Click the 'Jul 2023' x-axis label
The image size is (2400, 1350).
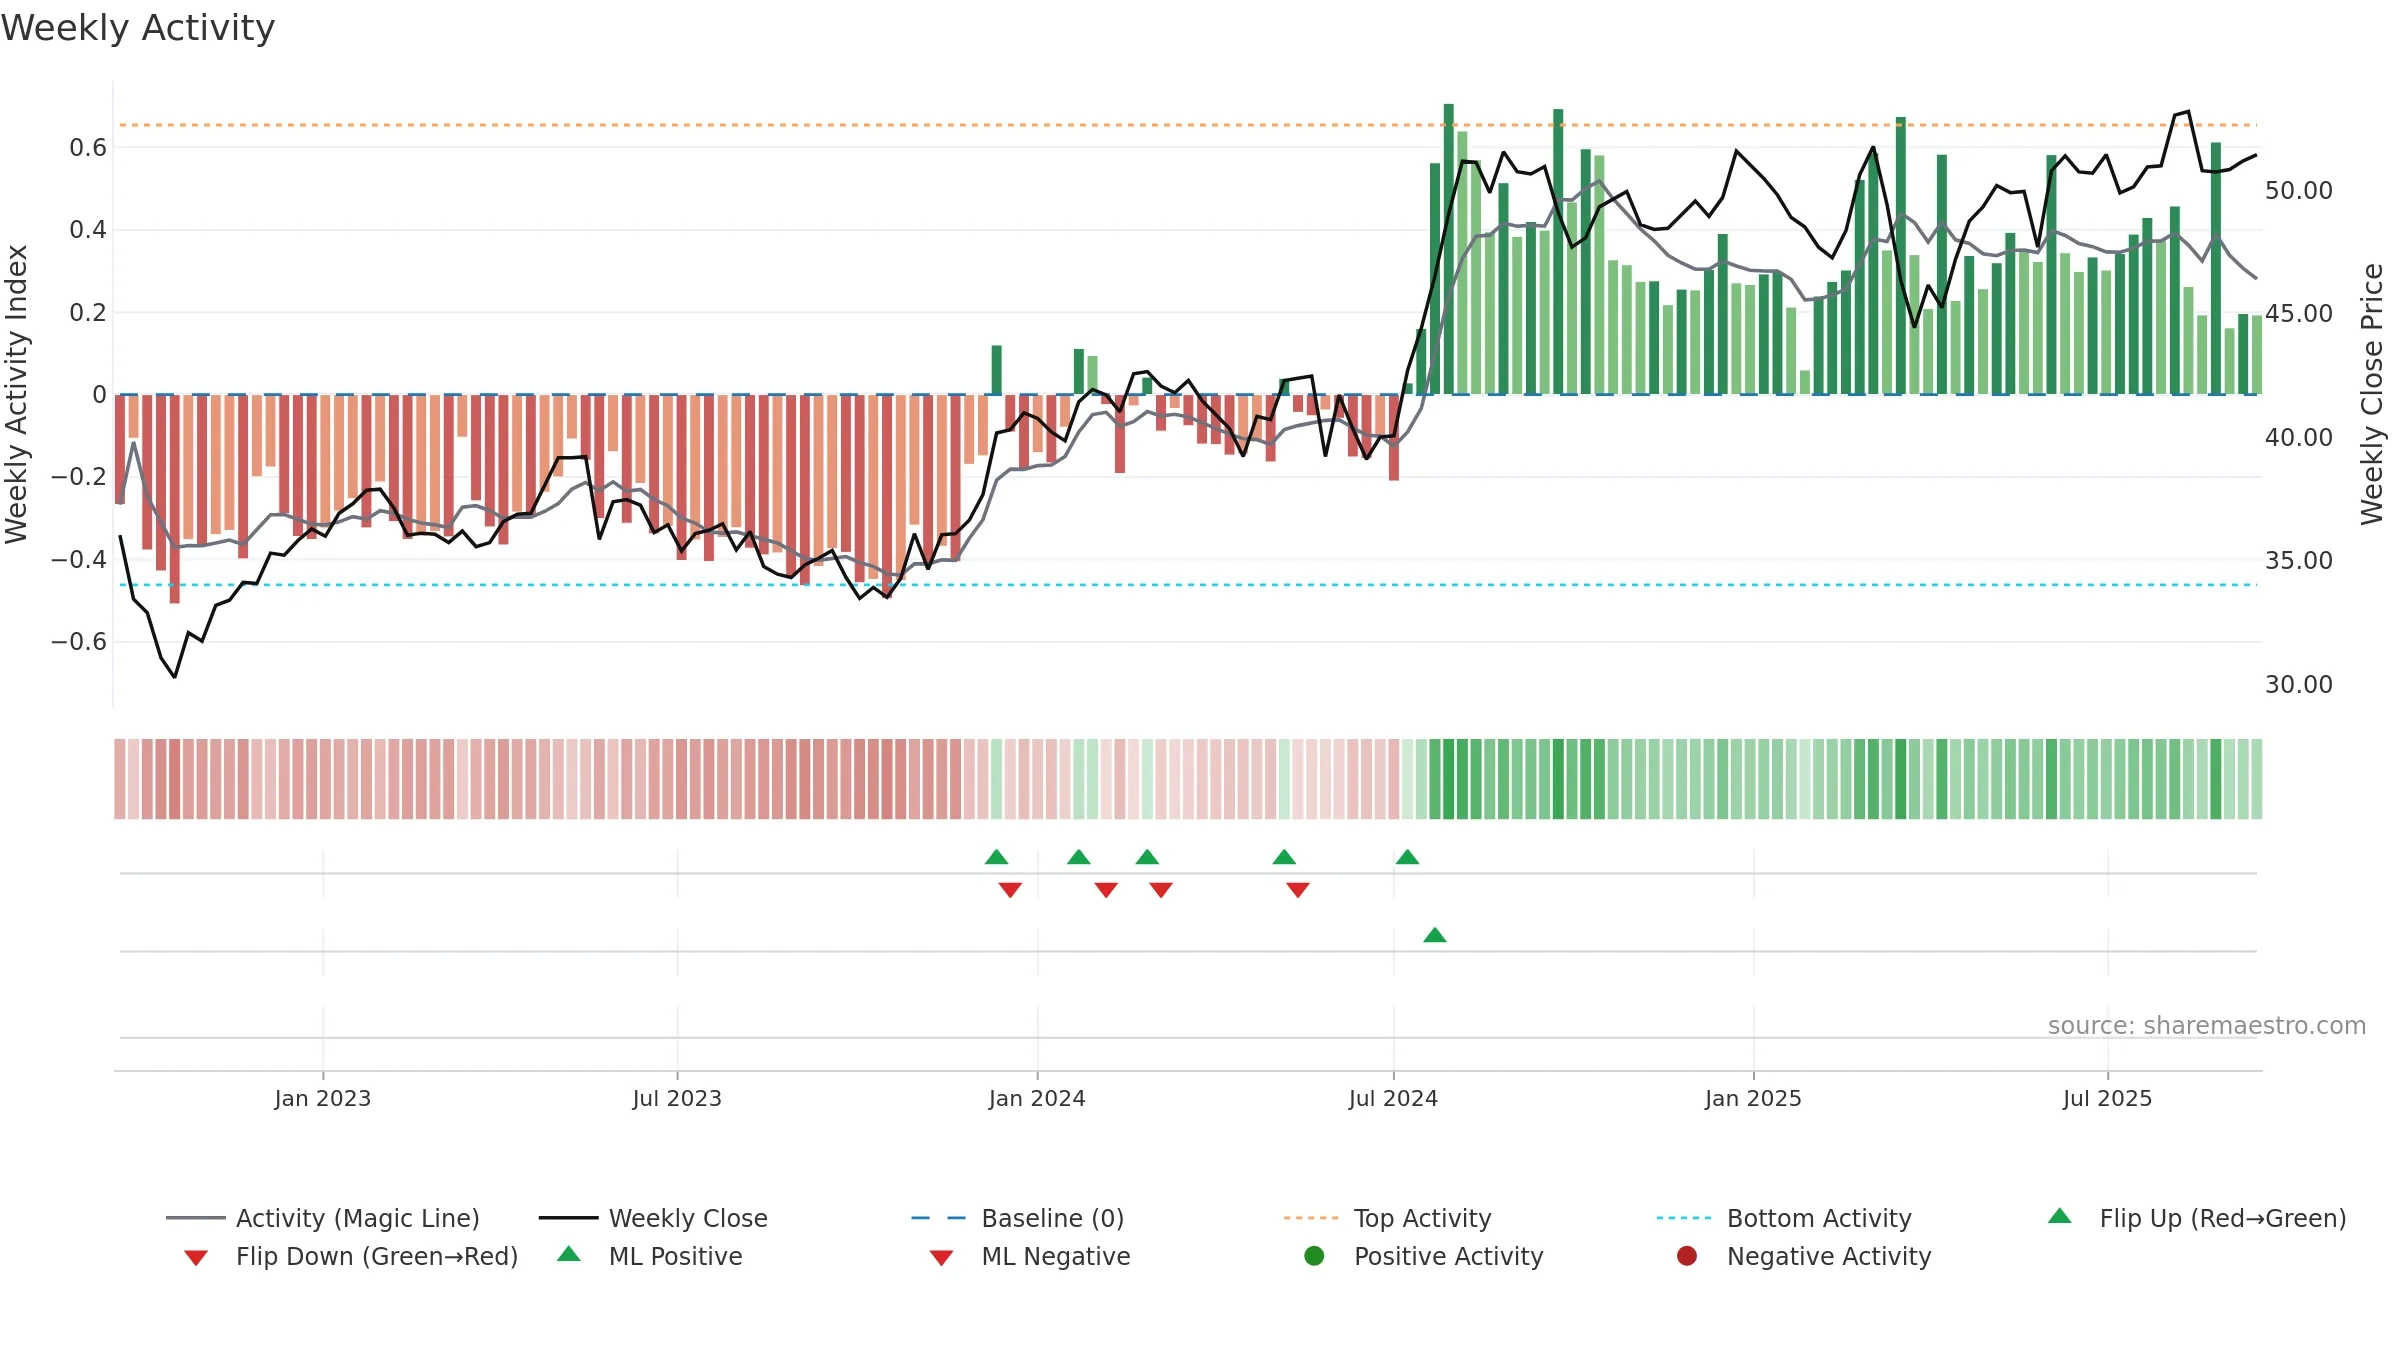677,1098
